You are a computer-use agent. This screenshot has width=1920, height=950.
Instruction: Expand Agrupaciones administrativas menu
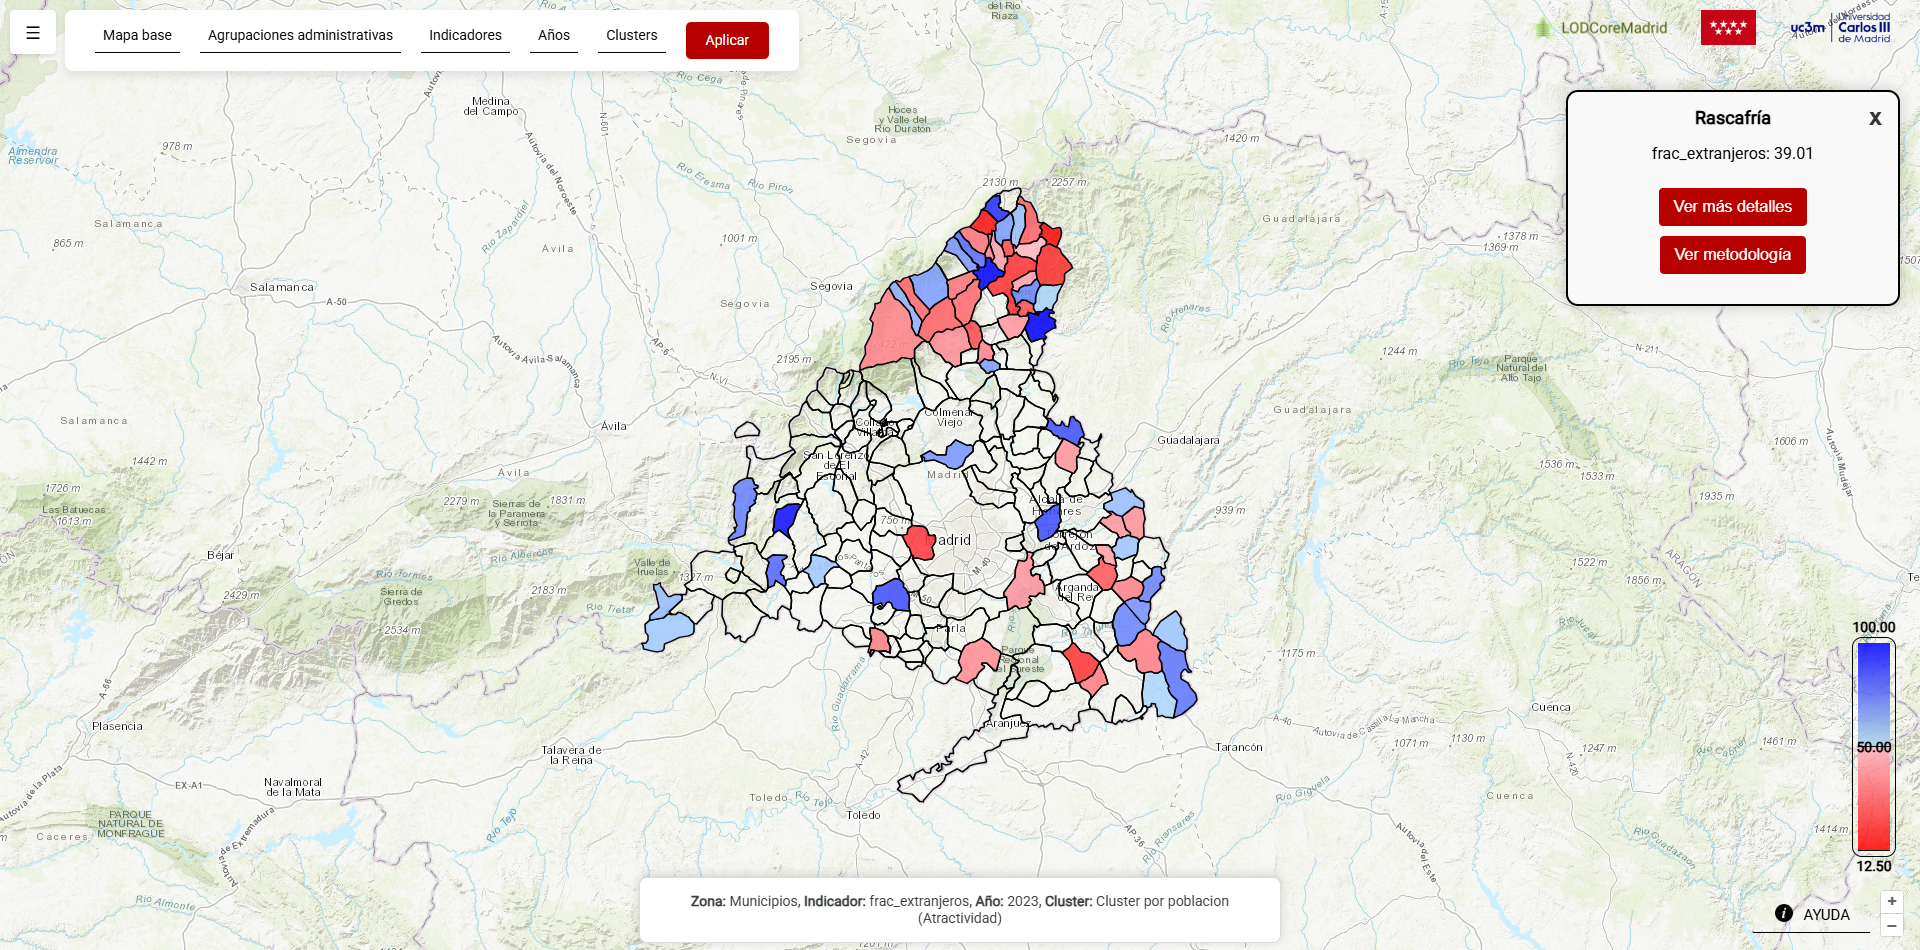coord(300,35)
